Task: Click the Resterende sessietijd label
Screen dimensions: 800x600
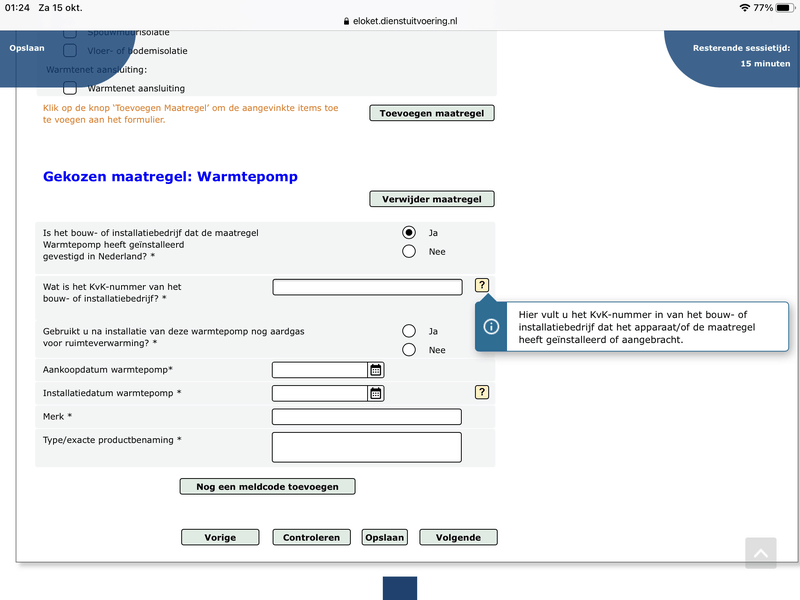Action: coord(741,48)
